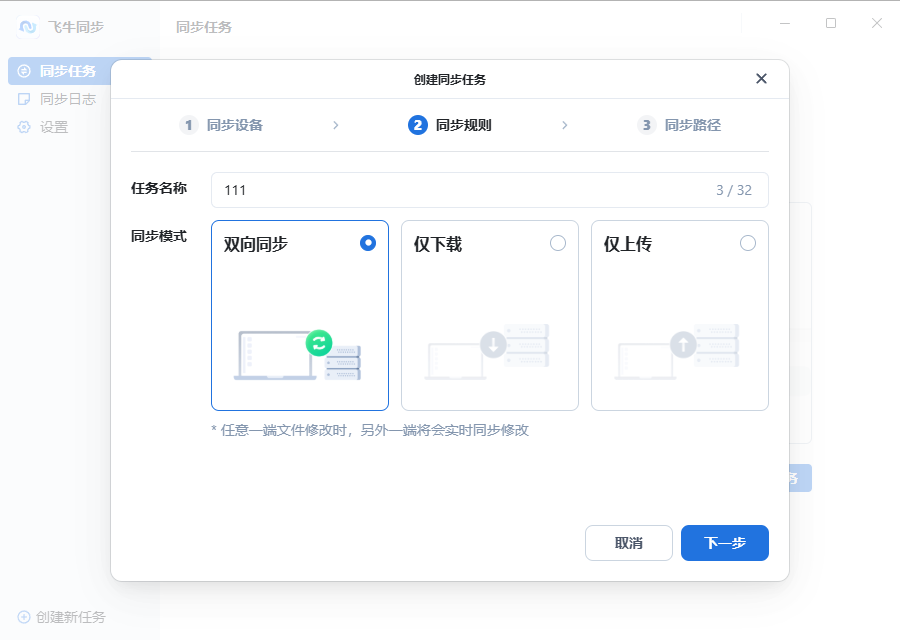Click step 2 number circle

[418, 125]
